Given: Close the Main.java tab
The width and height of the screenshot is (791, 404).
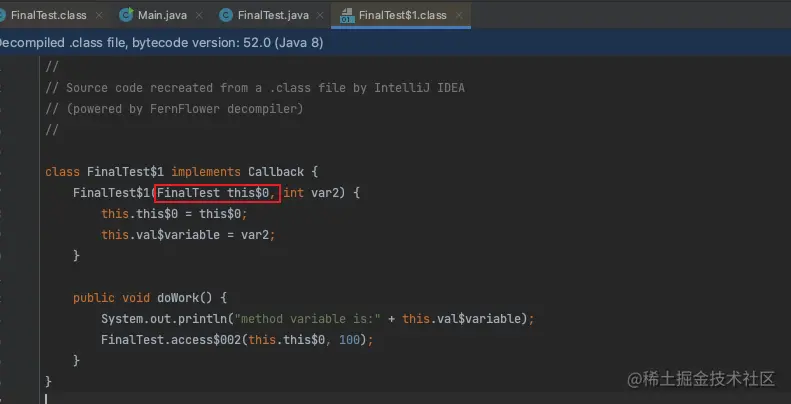Looking at the screenshot, I should [x=199, y=15].
